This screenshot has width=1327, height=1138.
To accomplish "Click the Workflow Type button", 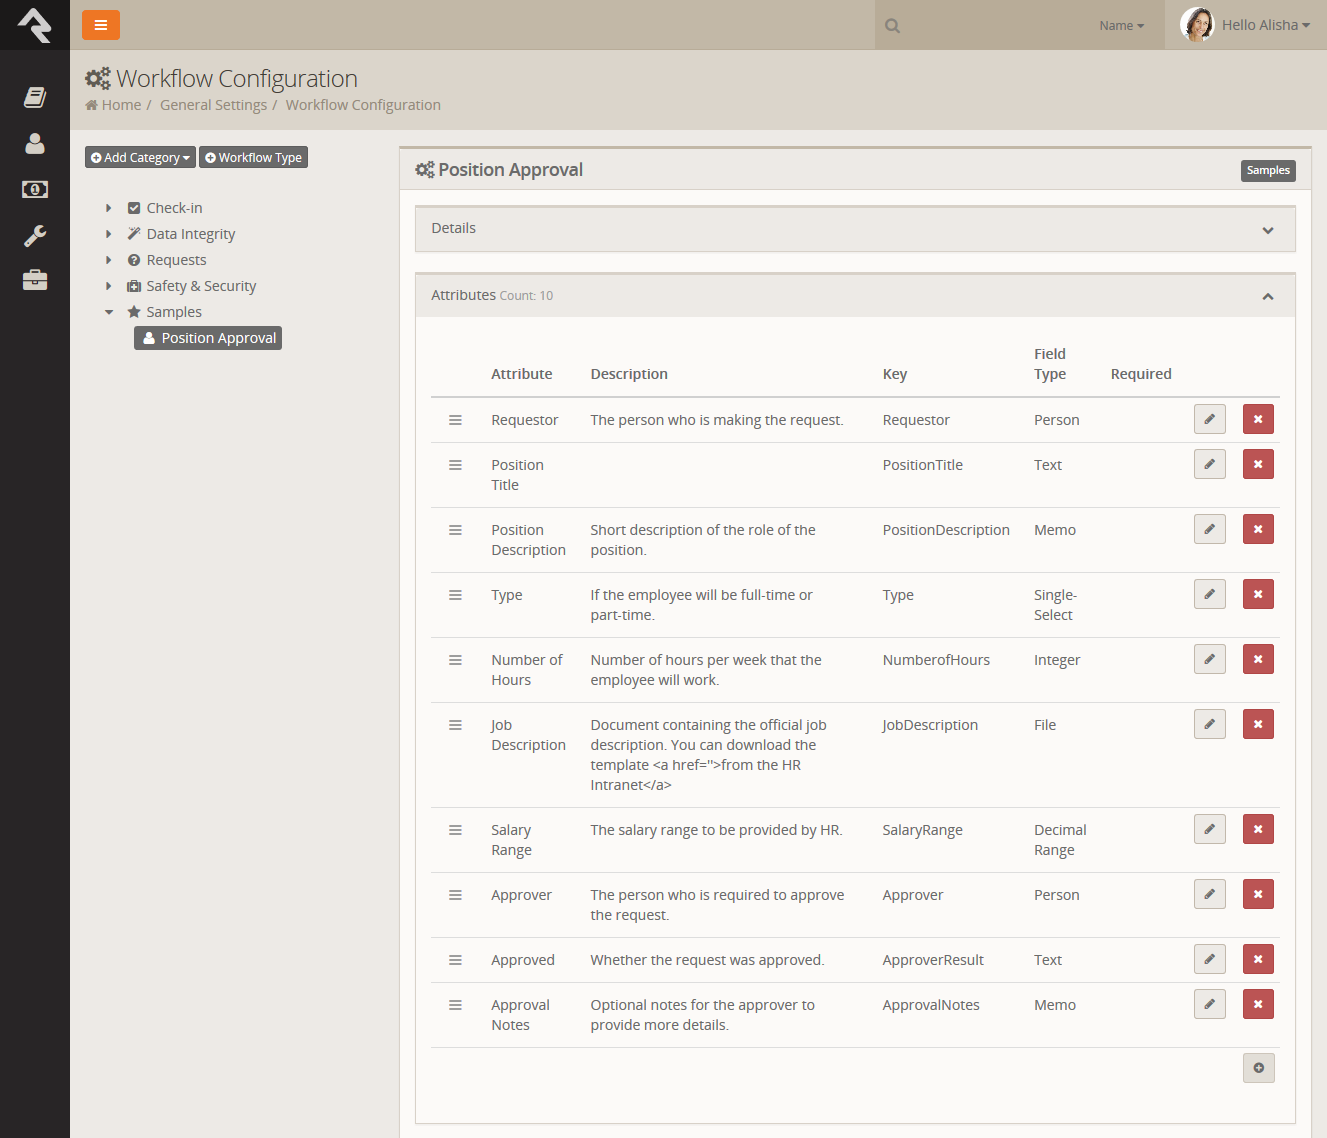I will click(254, 157).
